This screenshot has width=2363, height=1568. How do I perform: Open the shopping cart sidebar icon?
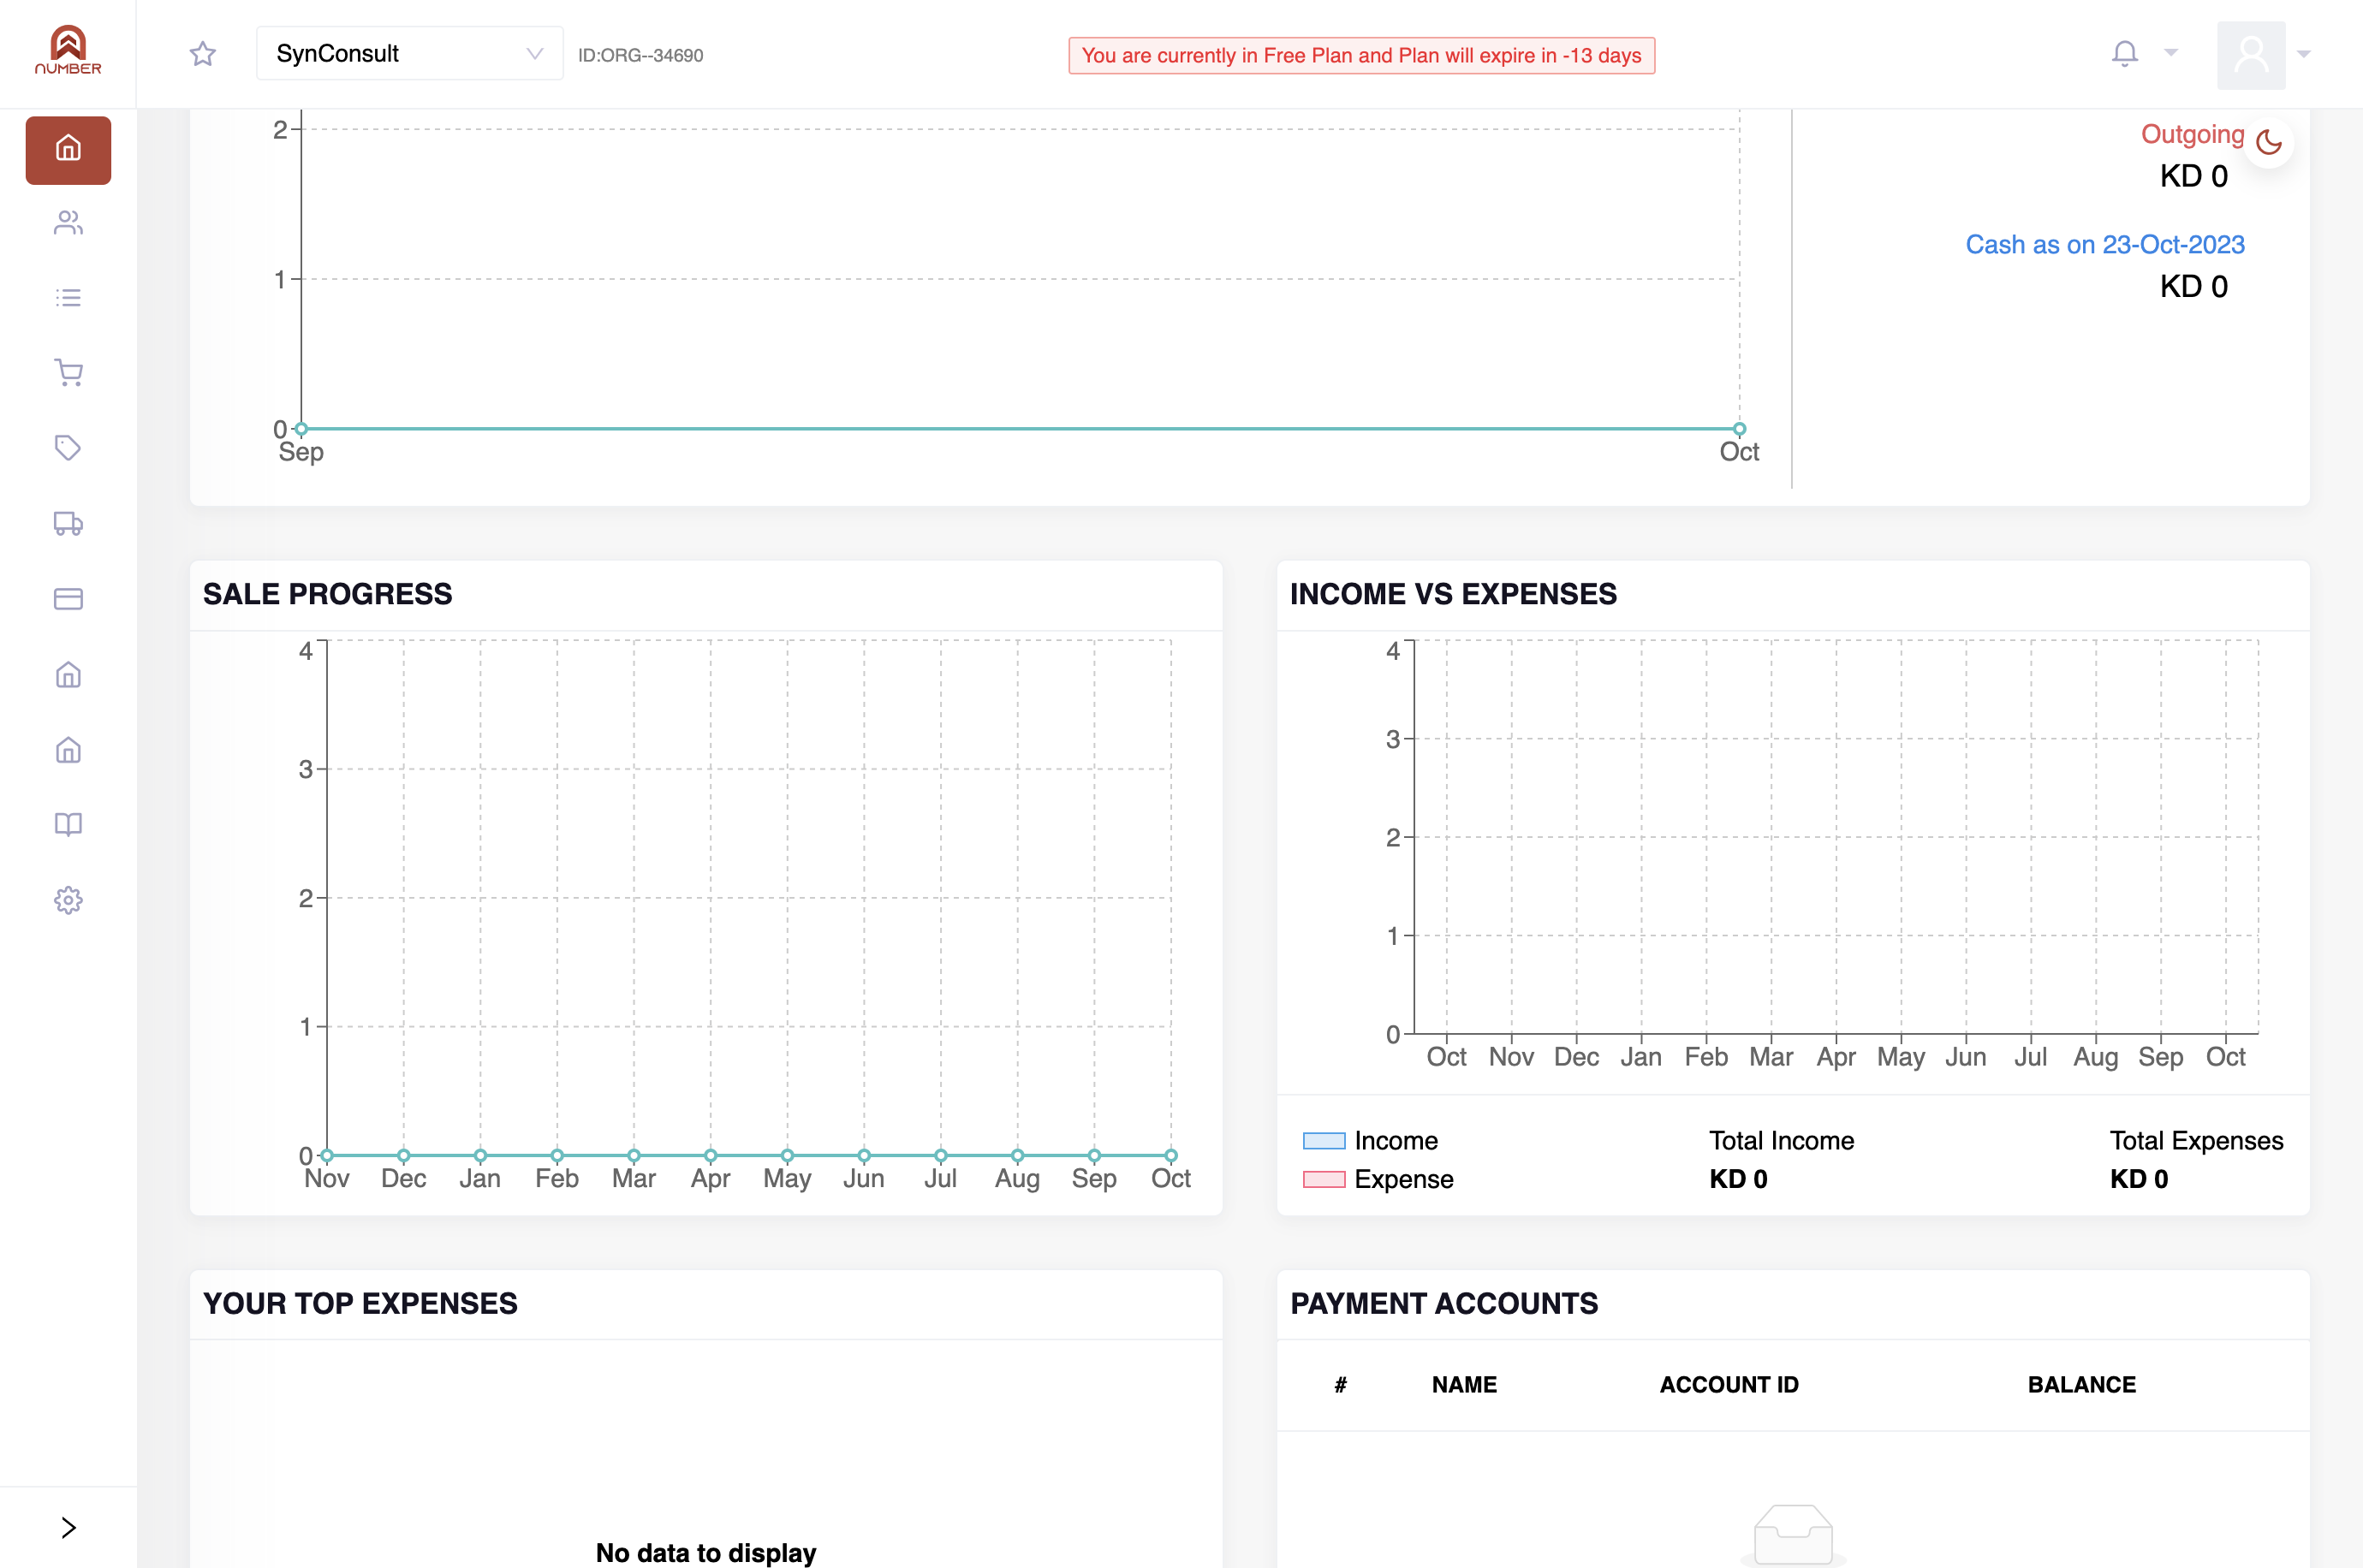point(68,373)
